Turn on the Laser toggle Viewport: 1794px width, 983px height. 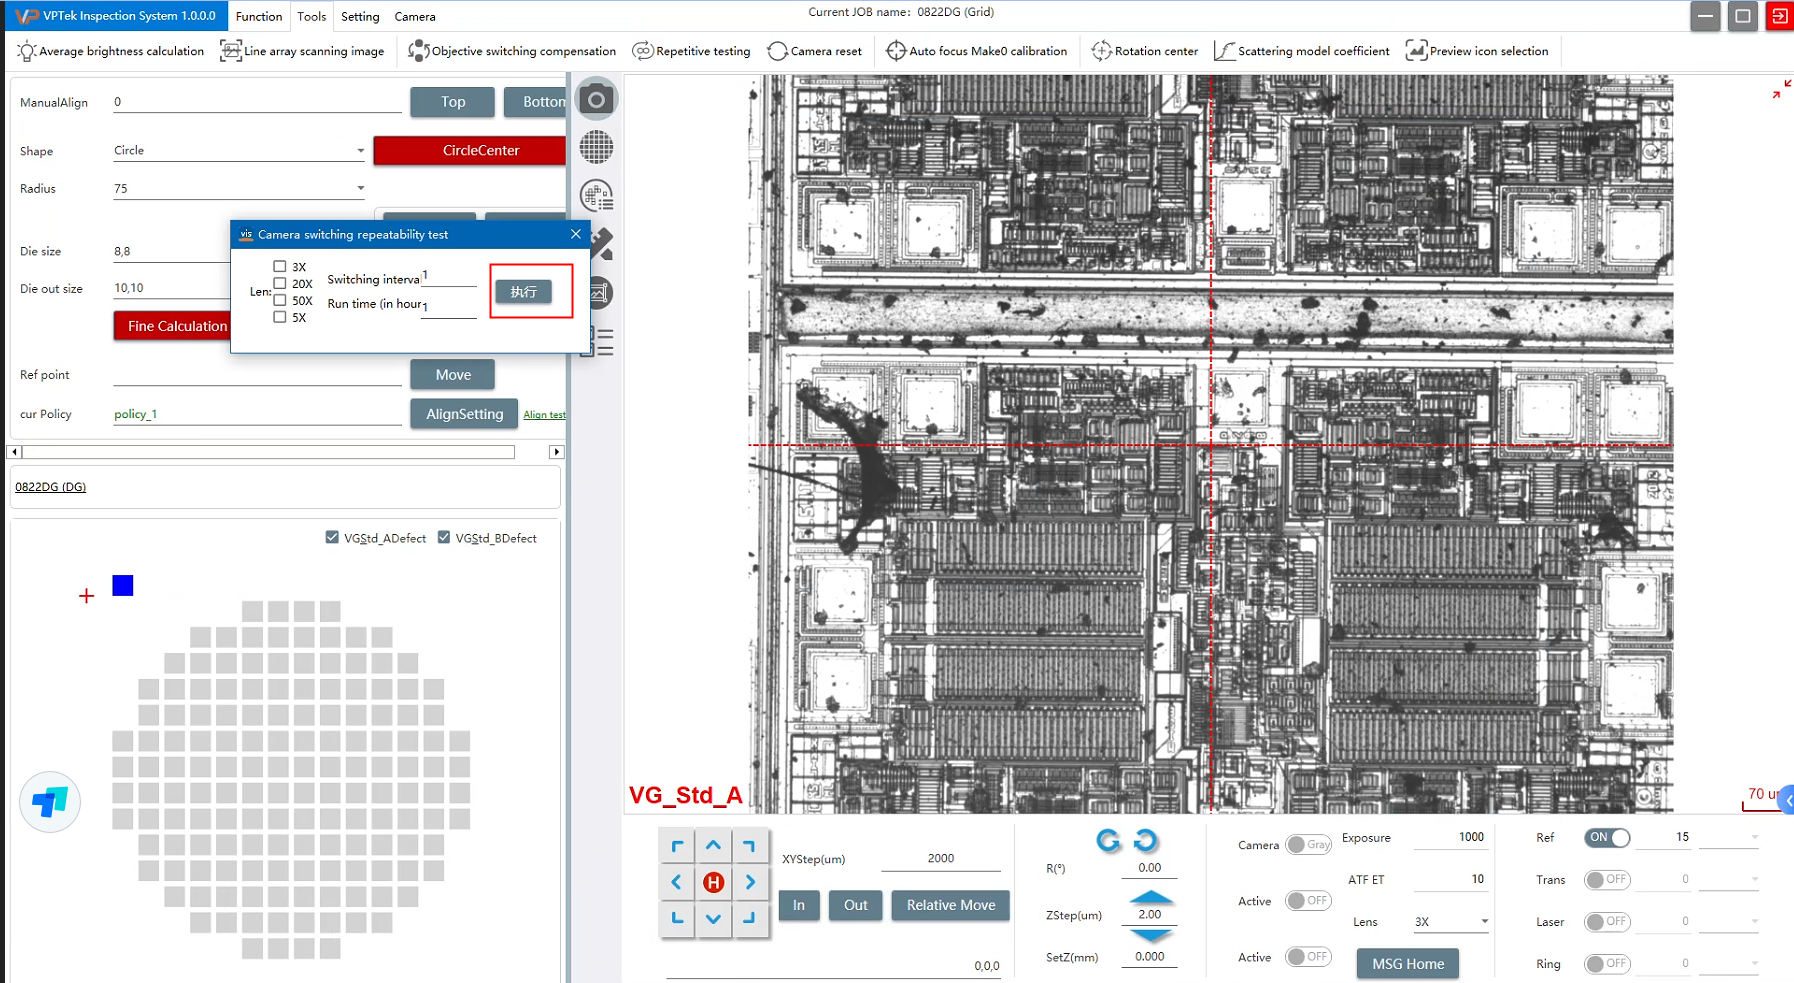1607,922
